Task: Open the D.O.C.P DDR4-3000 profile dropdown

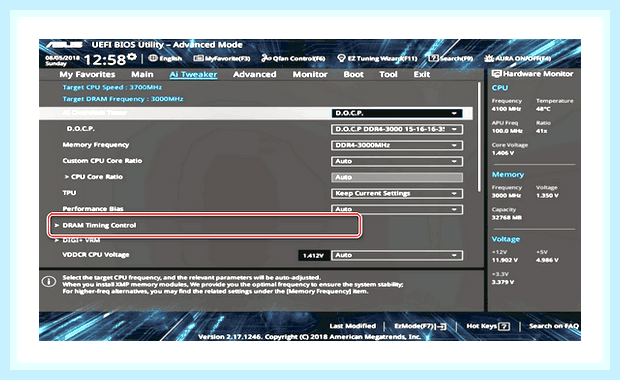Action: click(x=397, y=129)
